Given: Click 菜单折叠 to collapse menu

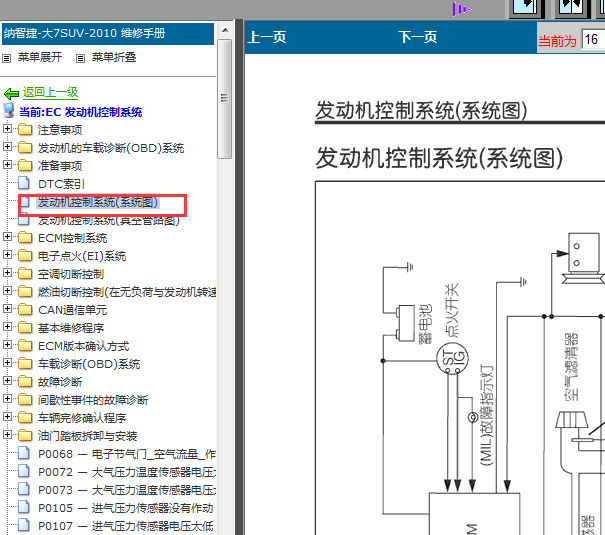Looking at the screenshot, I should click(114, 57).
